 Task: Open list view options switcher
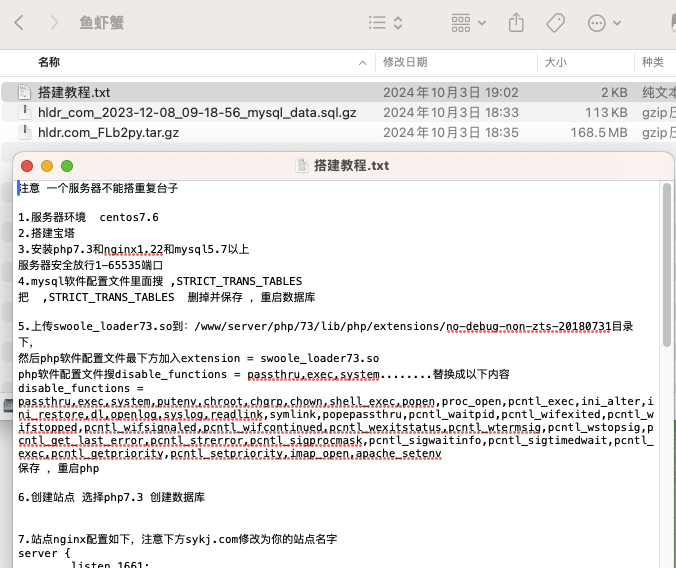pos(386,22)
